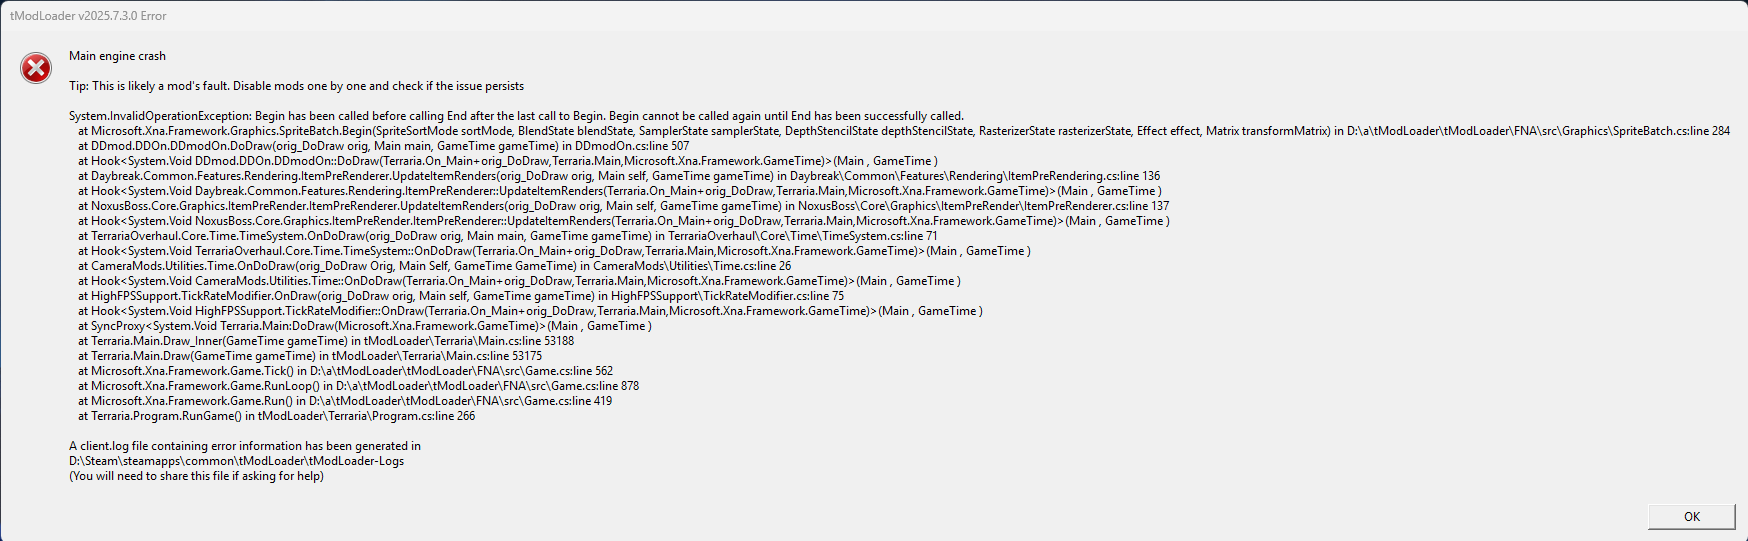Click the red error X icon
This screenshot has width=1748, height=541.
point(36,68)
